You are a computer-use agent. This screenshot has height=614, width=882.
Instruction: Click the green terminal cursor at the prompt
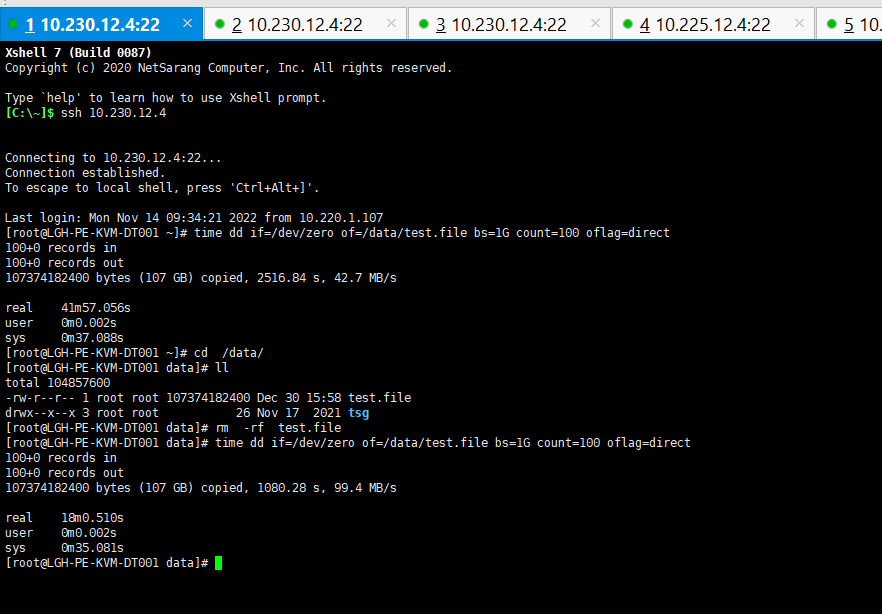tap(218, 563)
